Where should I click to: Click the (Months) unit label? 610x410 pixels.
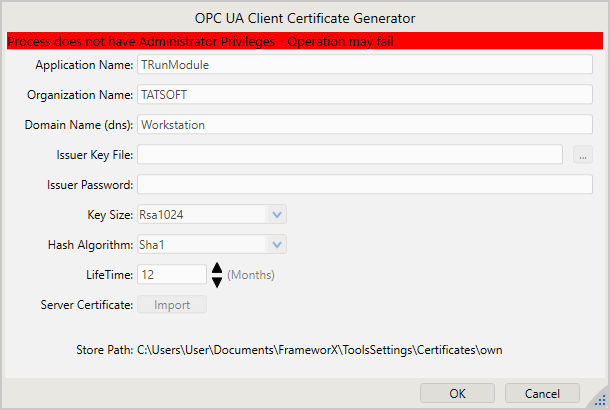tap(250, 274)
